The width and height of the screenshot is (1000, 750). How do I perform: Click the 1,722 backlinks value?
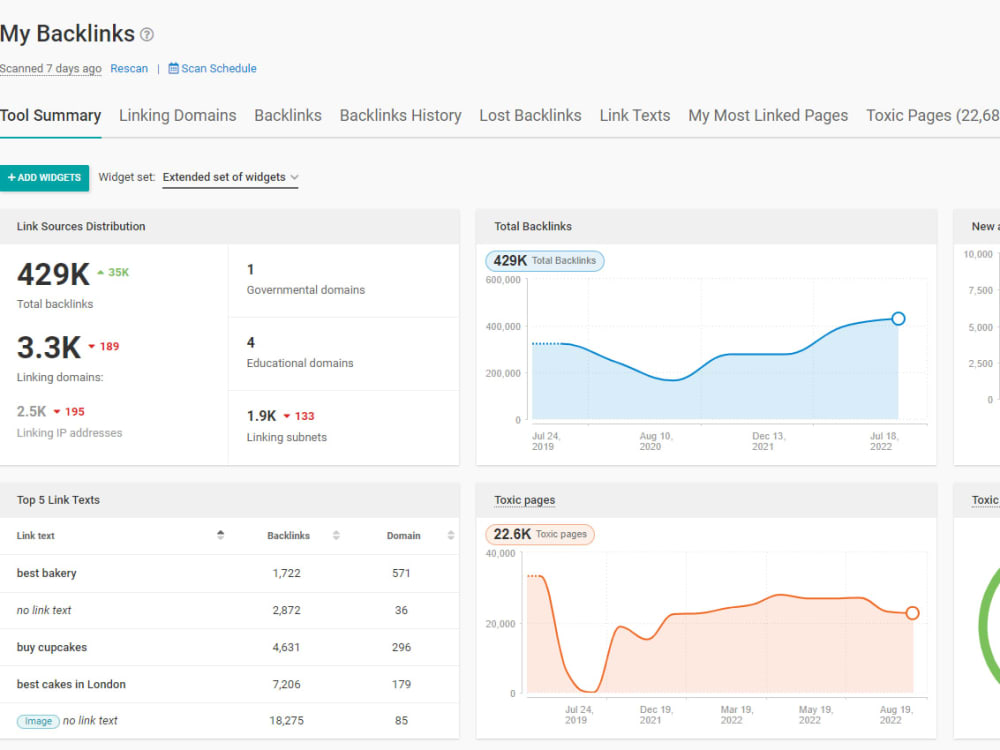coord(286,573)
